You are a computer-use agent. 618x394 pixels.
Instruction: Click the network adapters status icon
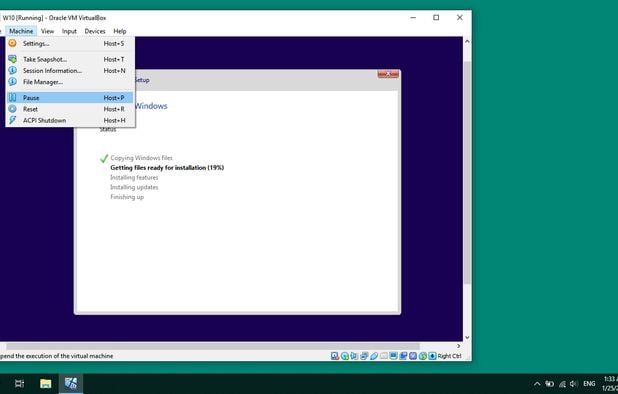tap(364, 356)
